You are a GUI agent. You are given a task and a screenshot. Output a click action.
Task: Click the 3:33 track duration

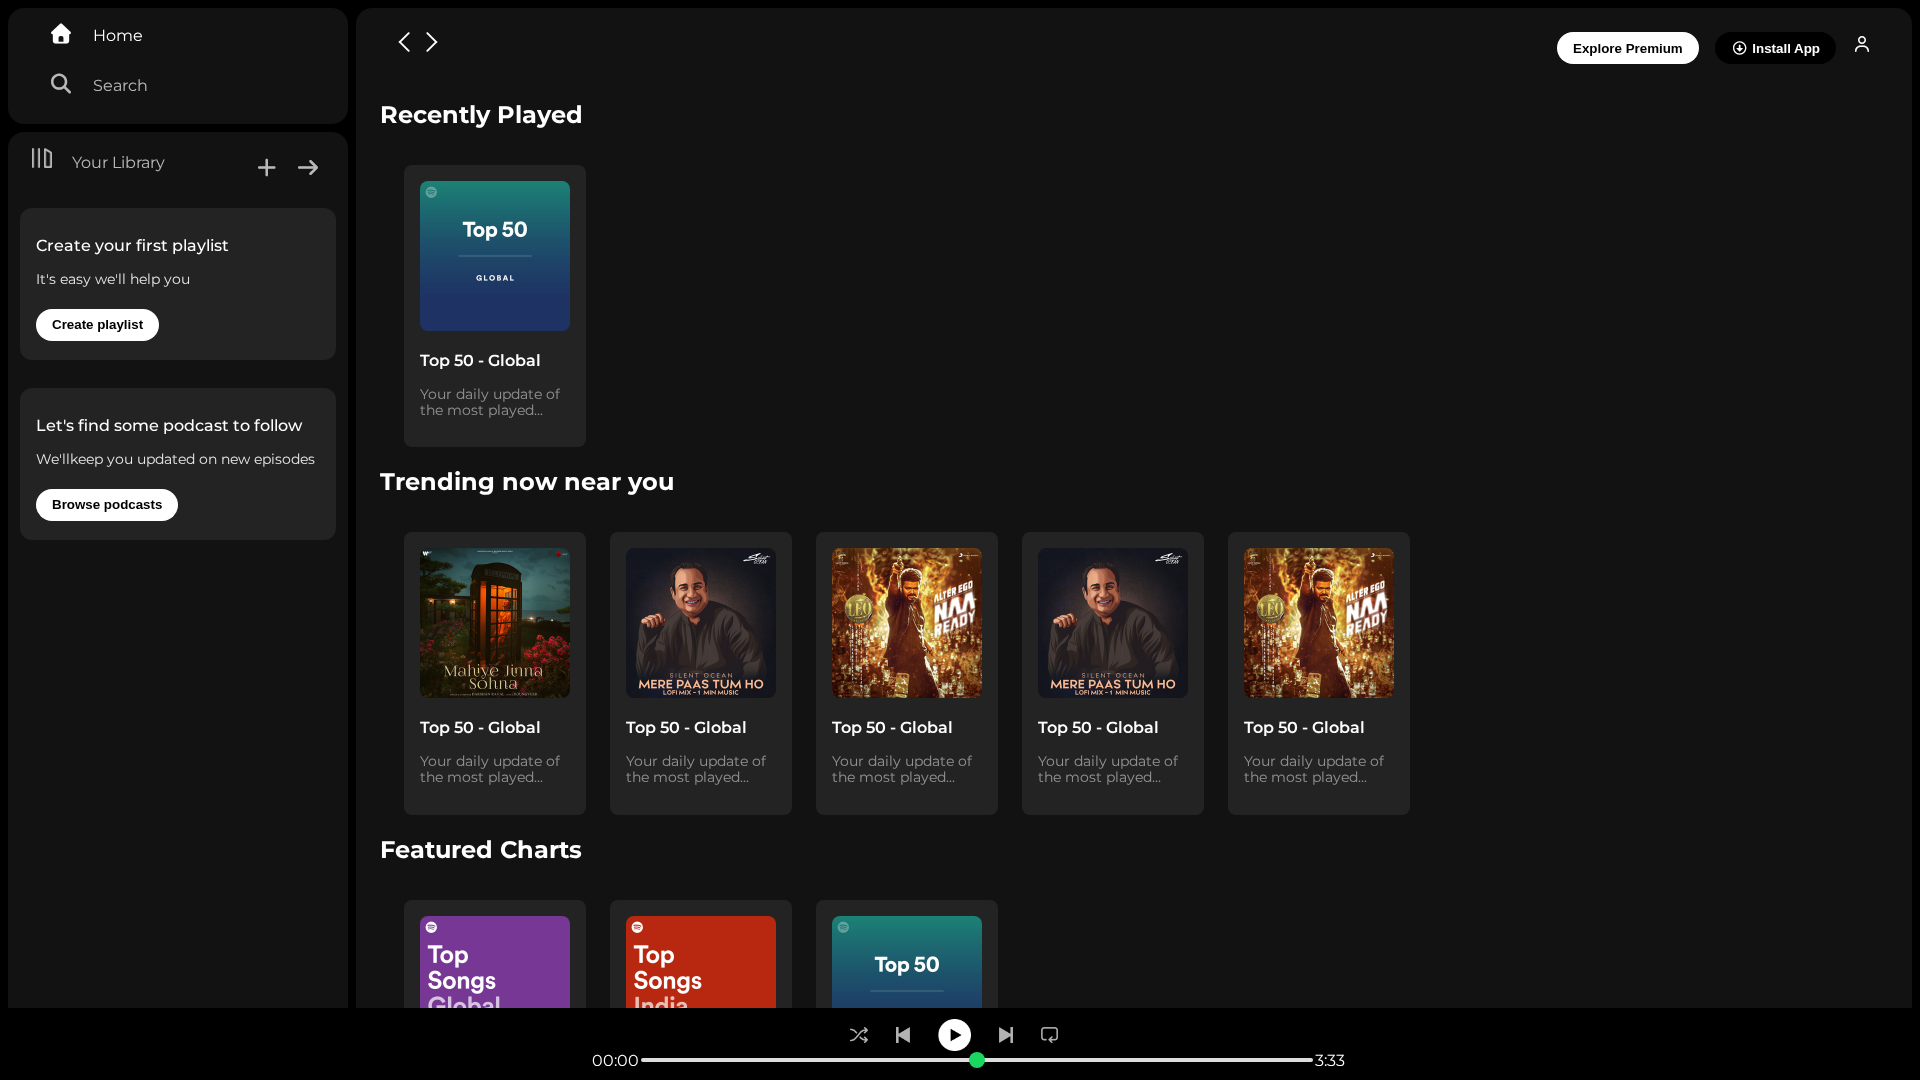coord(1330,1061)
